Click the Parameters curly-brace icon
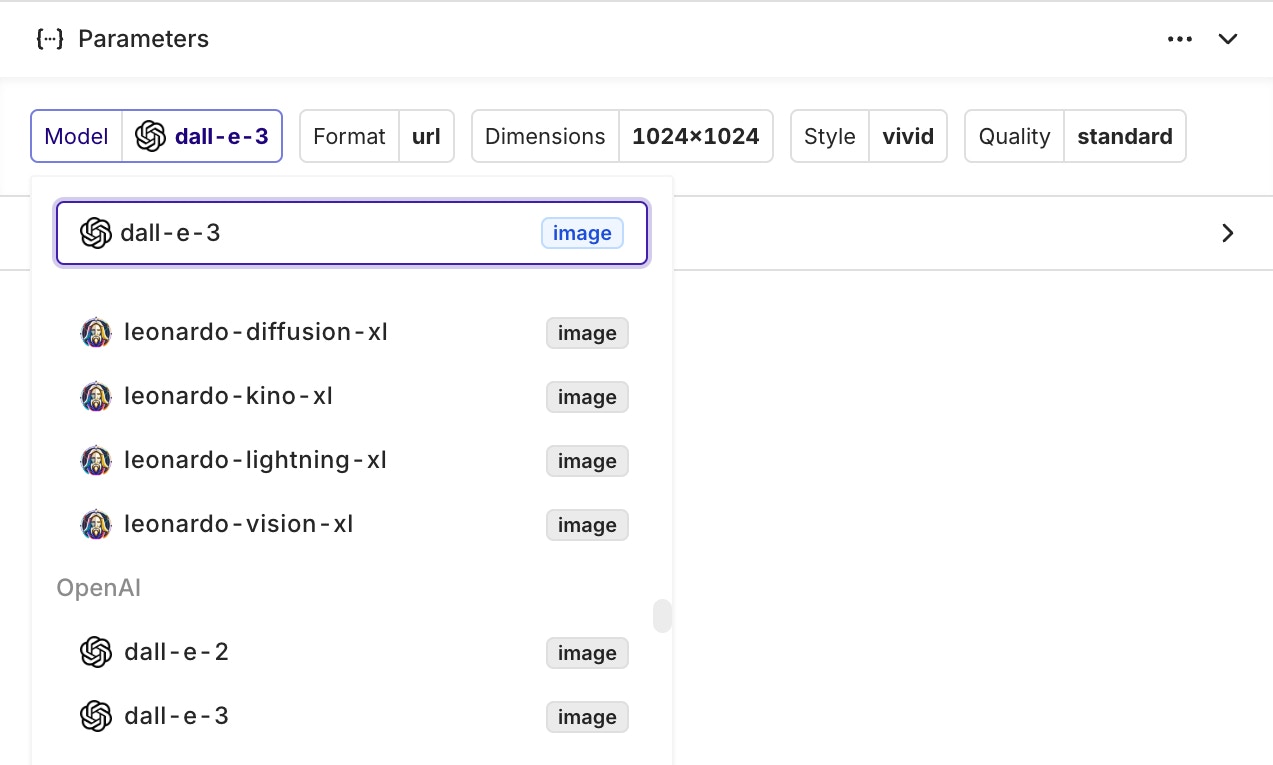This screenshot has width=1273, height=765. pyautogui.click(x=49, y=39)
